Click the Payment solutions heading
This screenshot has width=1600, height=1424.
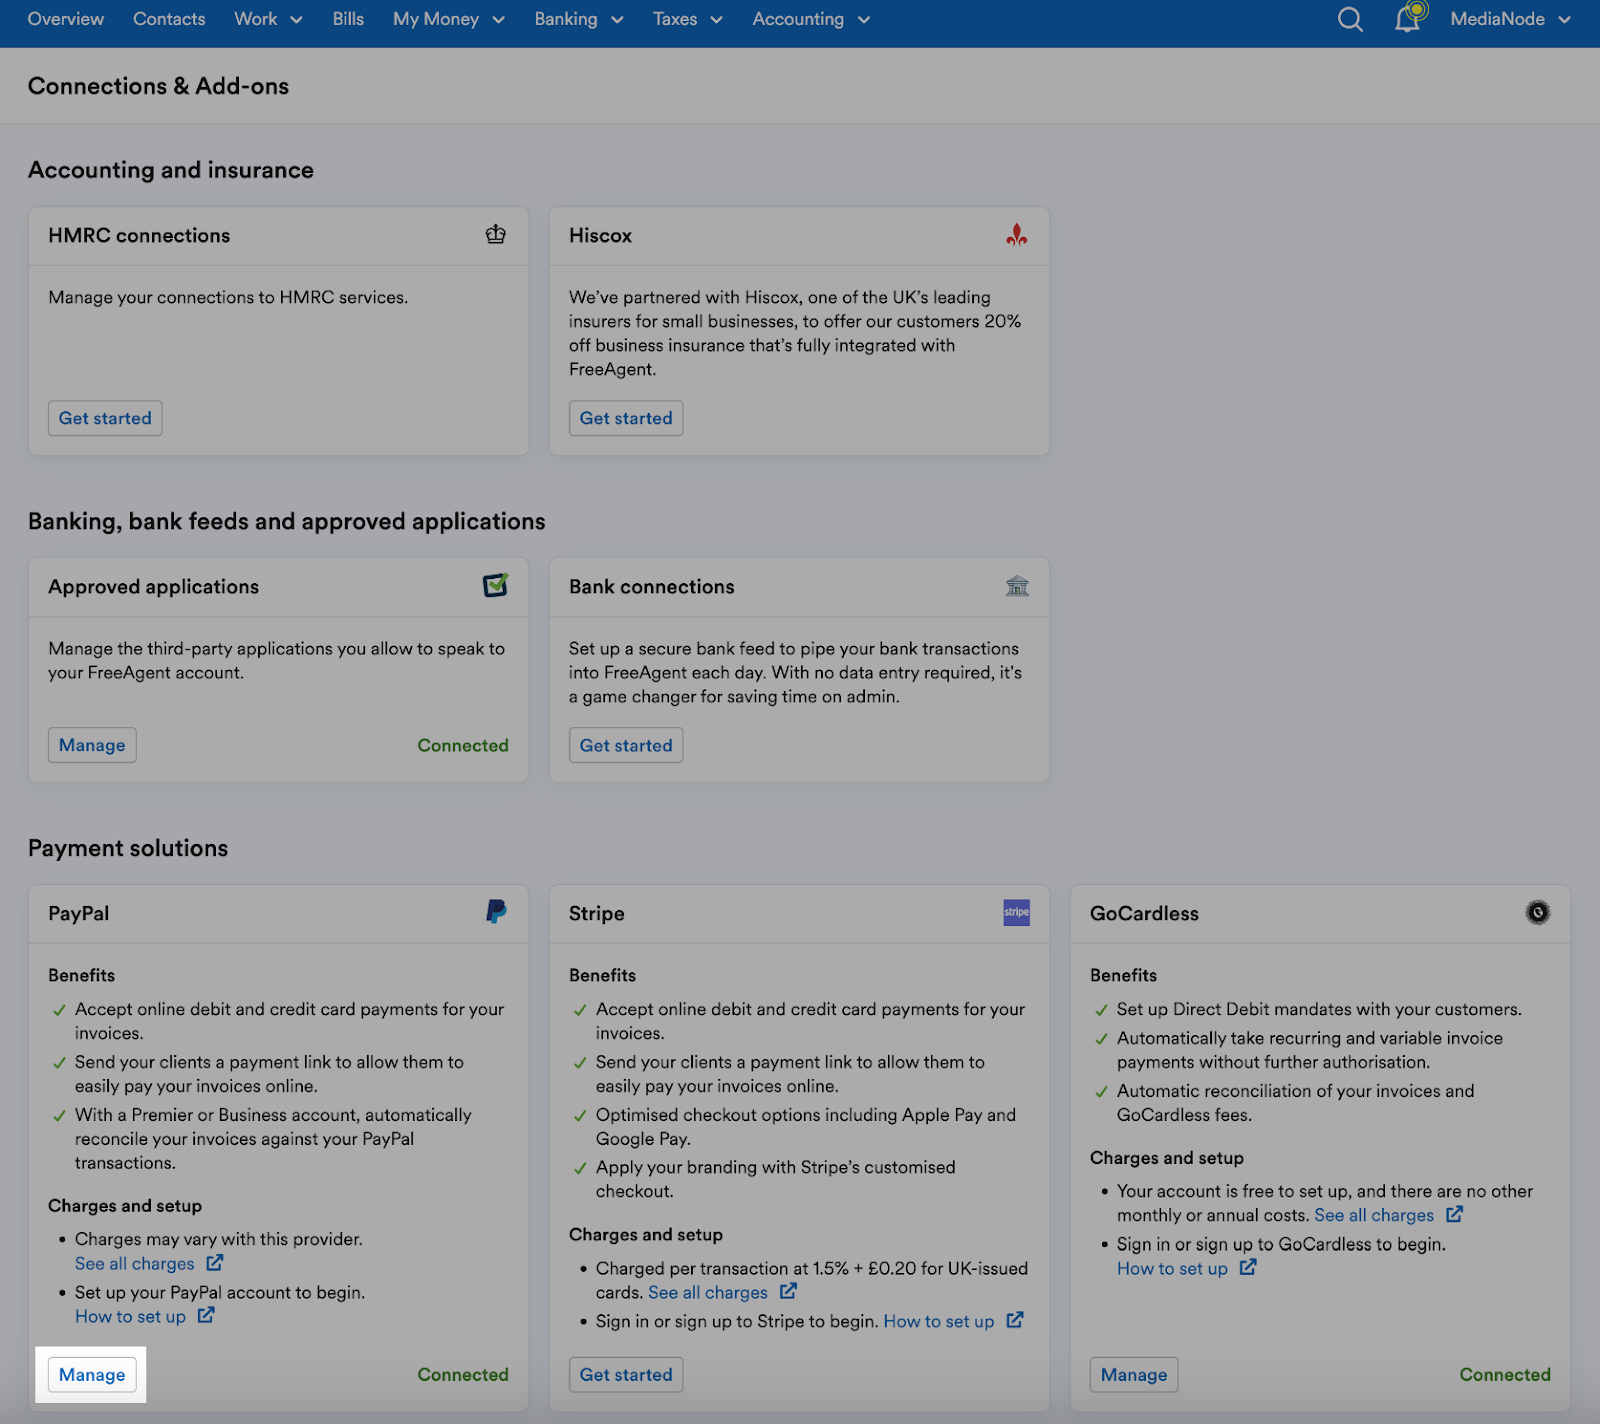tap(128, 848)
